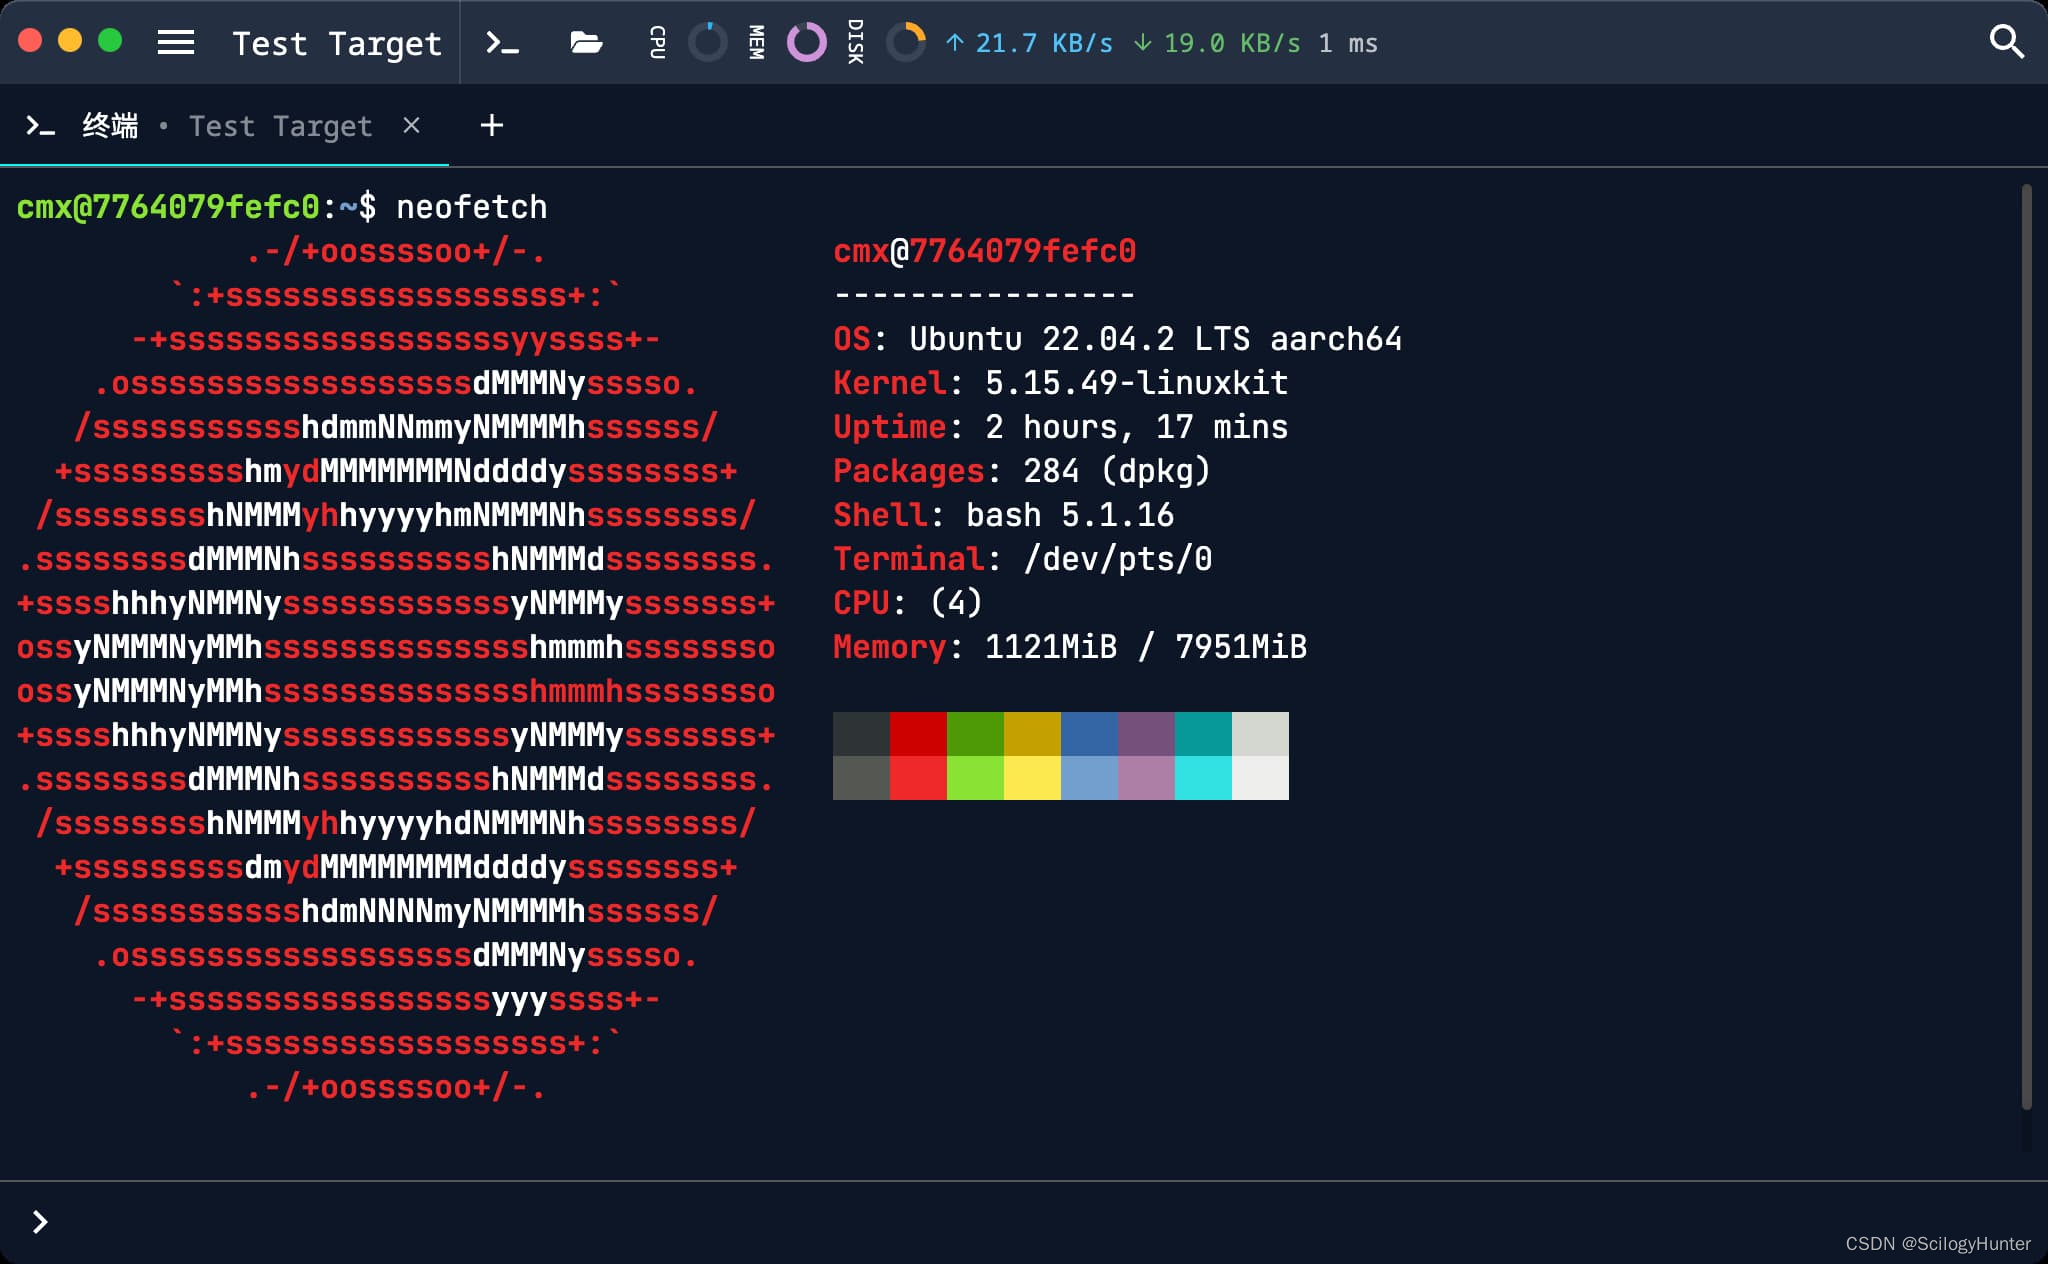Open search with the magnifier icon

click(x=2006, y=42)
